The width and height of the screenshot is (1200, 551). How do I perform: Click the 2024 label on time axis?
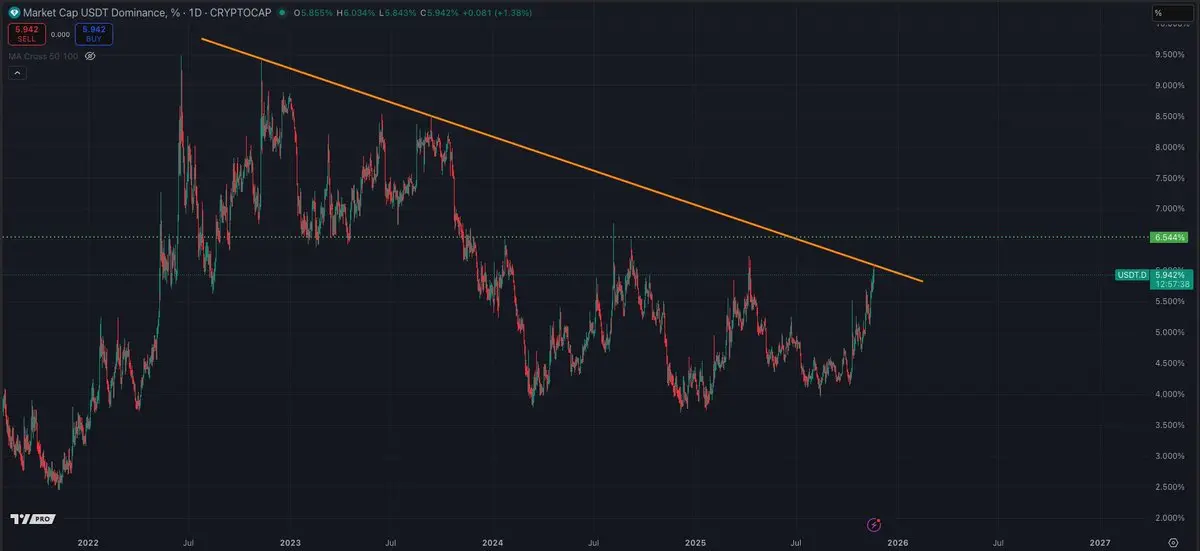pos(493,543)
